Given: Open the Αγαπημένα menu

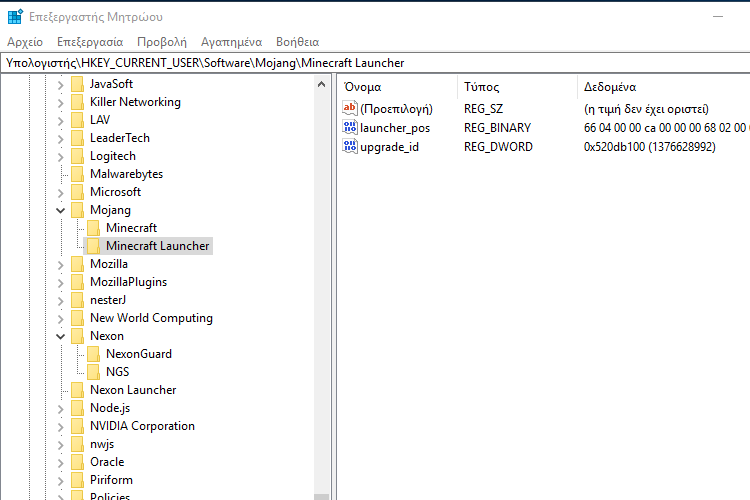Looking at the screenshot, I should pyautogui.click(x=232, y=42).
